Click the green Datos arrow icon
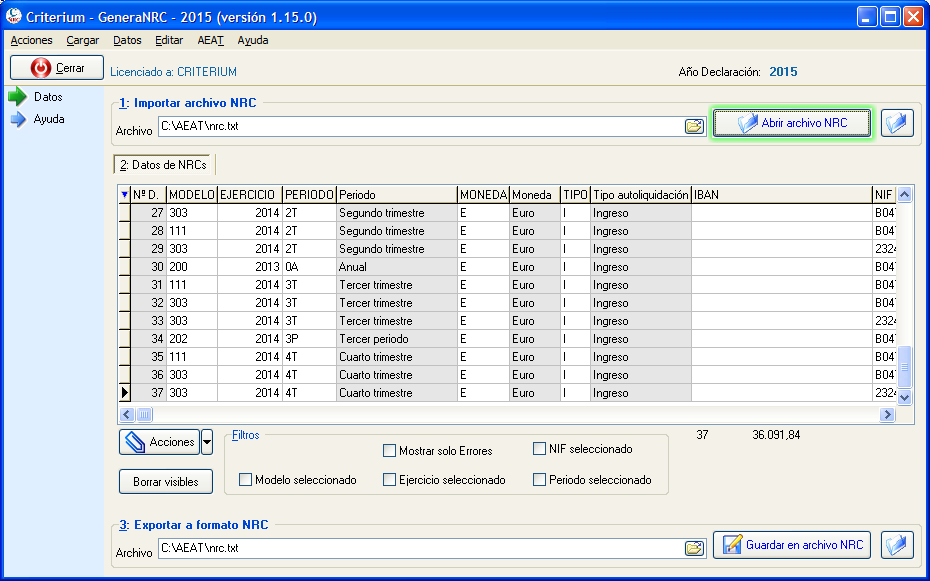Screen dimensions: 930x581 coord(18,97)
